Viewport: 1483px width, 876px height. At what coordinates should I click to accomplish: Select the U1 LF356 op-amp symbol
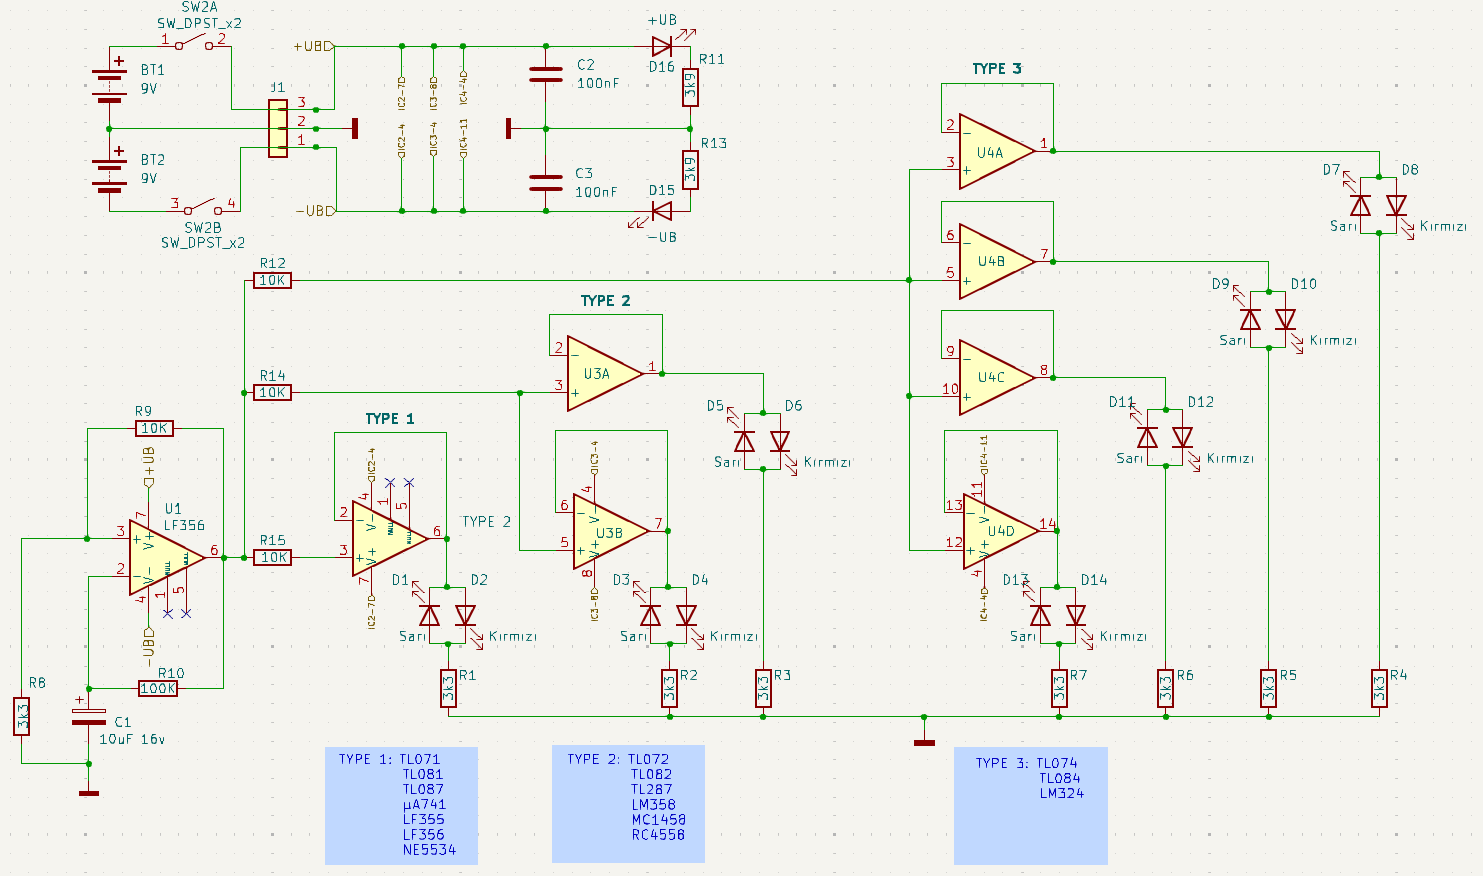tap(167, 557)
